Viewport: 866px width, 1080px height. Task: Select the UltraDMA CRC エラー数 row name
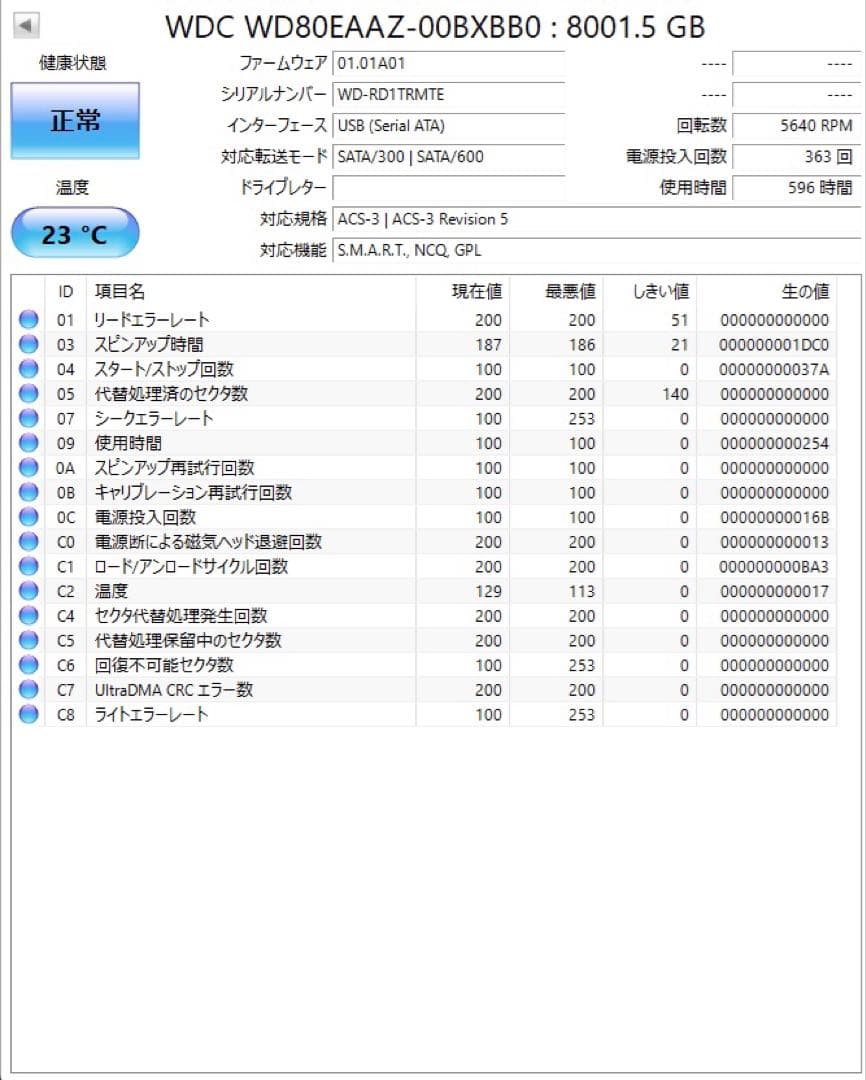(174, 690)
